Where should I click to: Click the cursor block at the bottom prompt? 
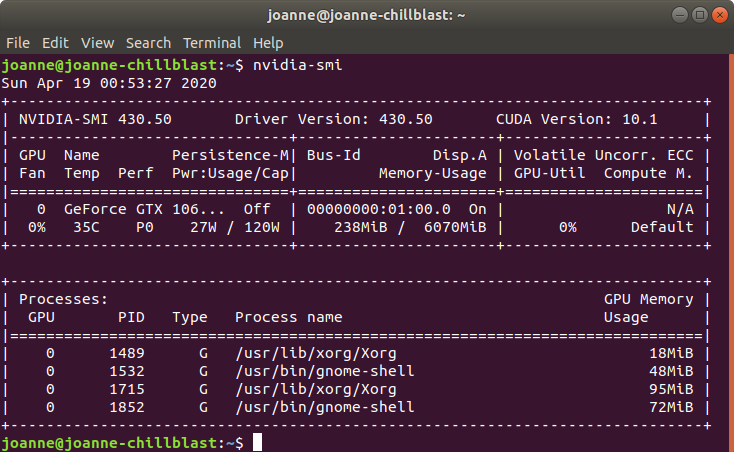coord(257,442)
